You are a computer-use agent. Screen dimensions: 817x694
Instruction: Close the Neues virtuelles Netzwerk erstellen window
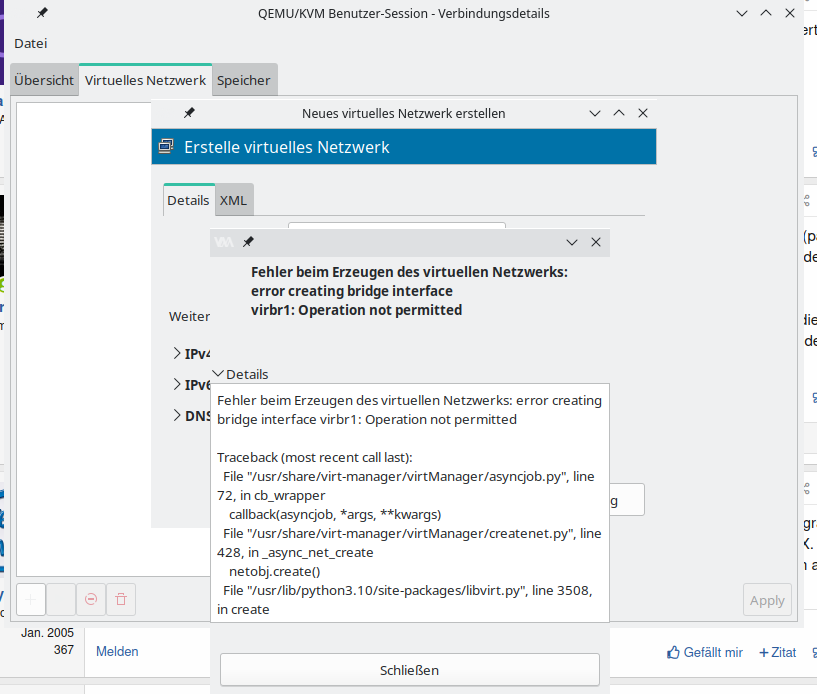click(x=643, y=113)
